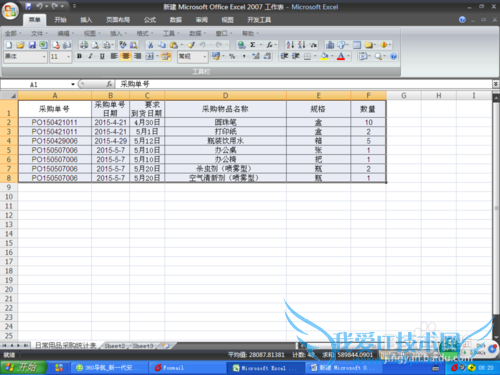Cut selection with the scissors icon
Image resolution: width=500 pixels, height=375 pixels.
click(x=151, y=45)
